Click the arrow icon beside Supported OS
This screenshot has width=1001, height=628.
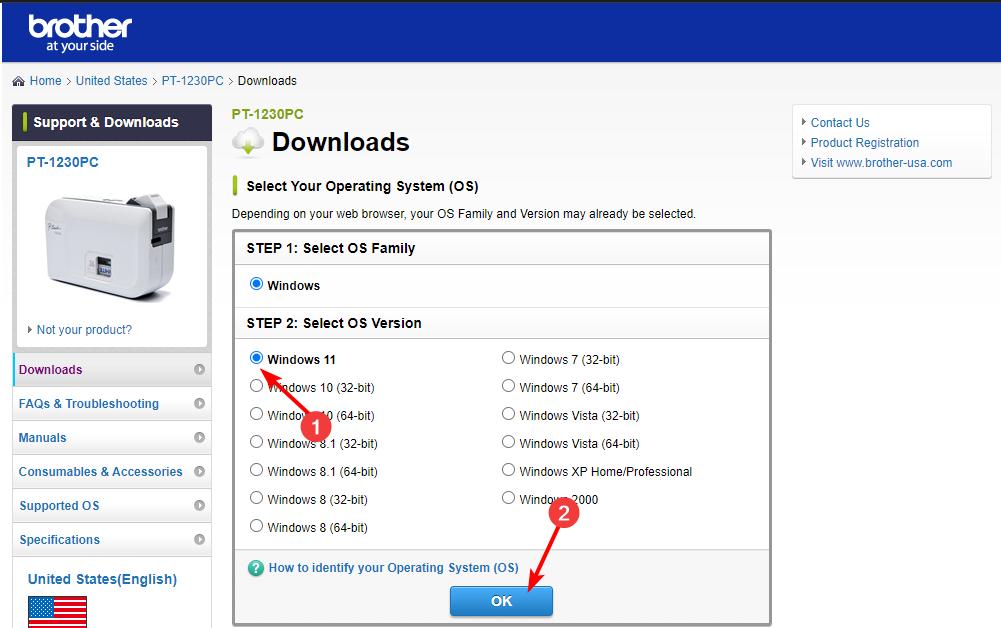click(199, 506)
